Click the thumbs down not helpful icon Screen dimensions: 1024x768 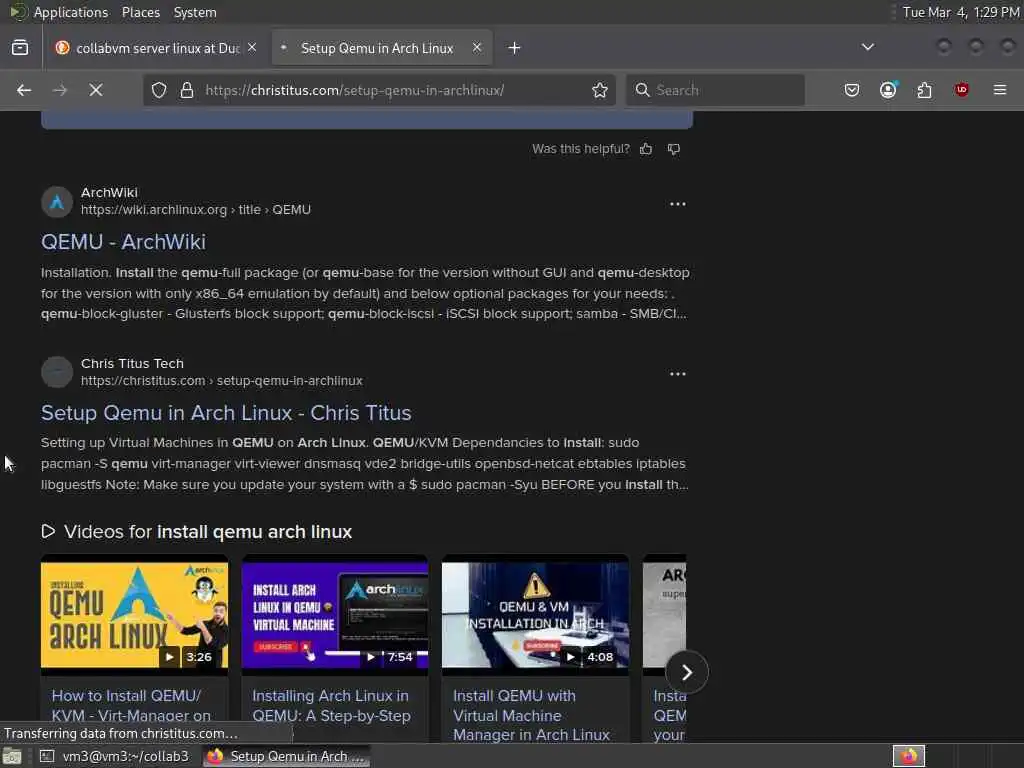point(674,149)
